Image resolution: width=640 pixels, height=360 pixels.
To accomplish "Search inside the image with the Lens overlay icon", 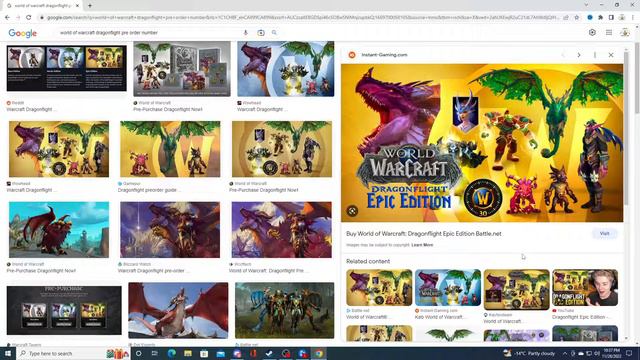I will tap(352, 211).
